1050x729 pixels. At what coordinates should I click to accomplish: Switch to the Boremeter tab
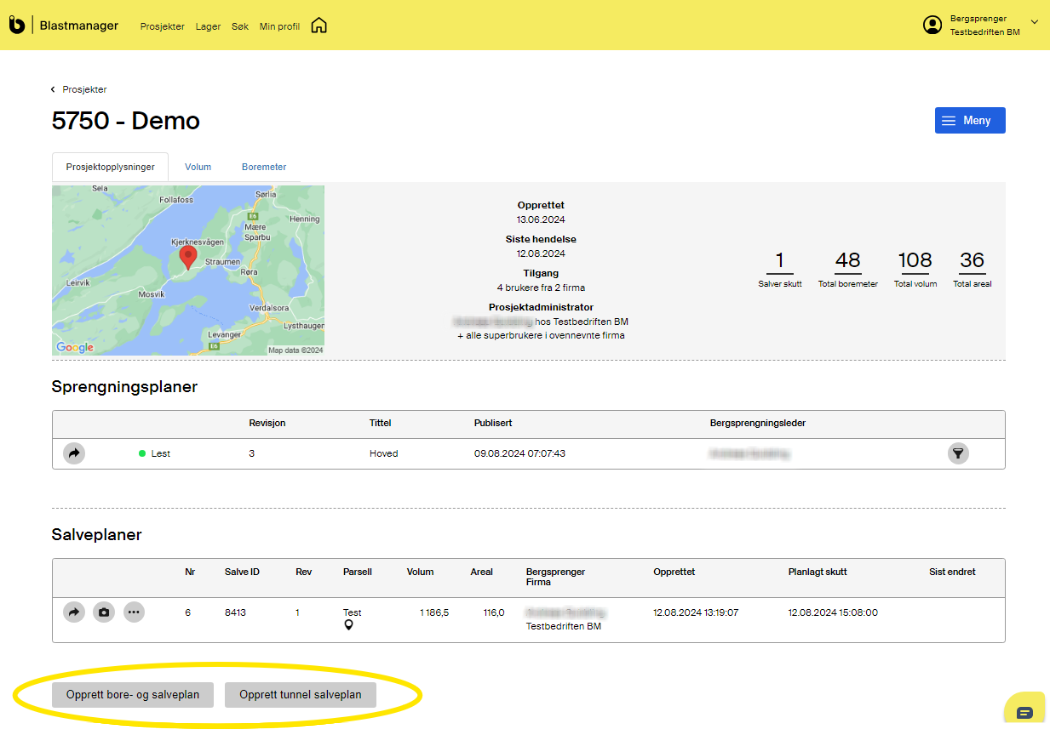[264, 167]
